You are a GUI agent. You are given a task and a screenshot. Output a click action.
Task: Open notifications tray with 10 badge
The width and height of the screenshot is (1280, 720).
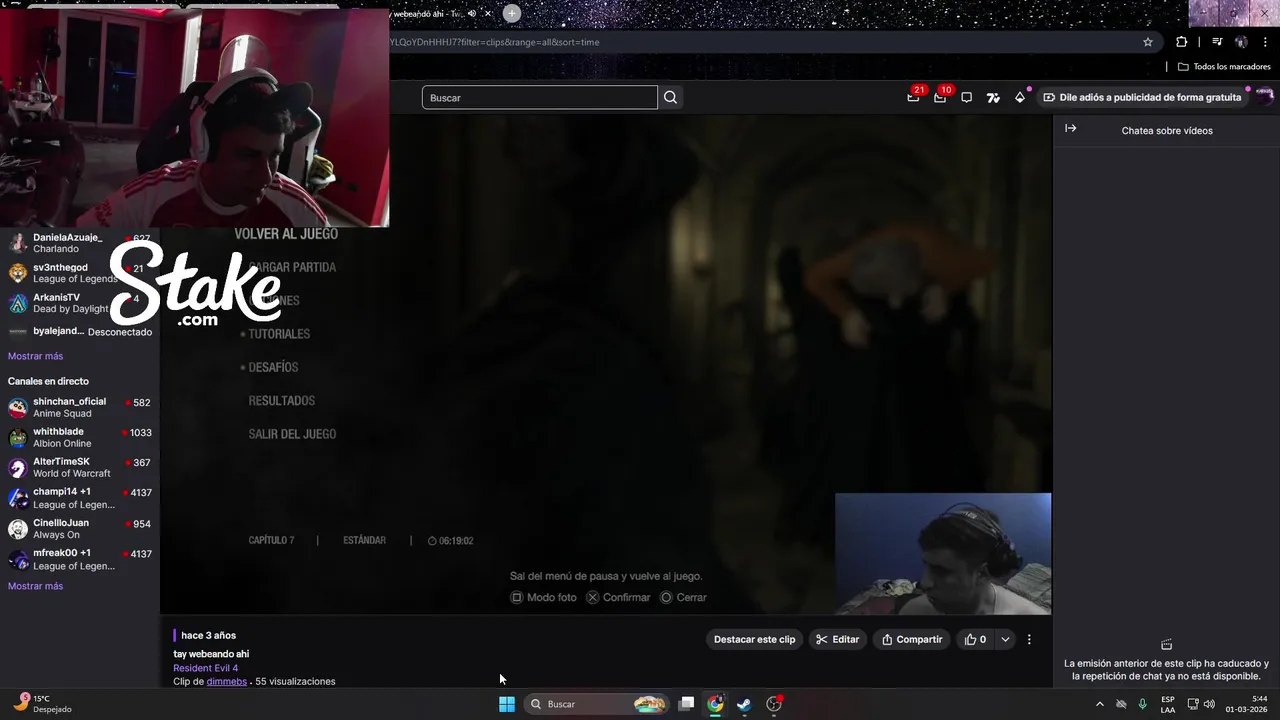[x=940, y=97]
